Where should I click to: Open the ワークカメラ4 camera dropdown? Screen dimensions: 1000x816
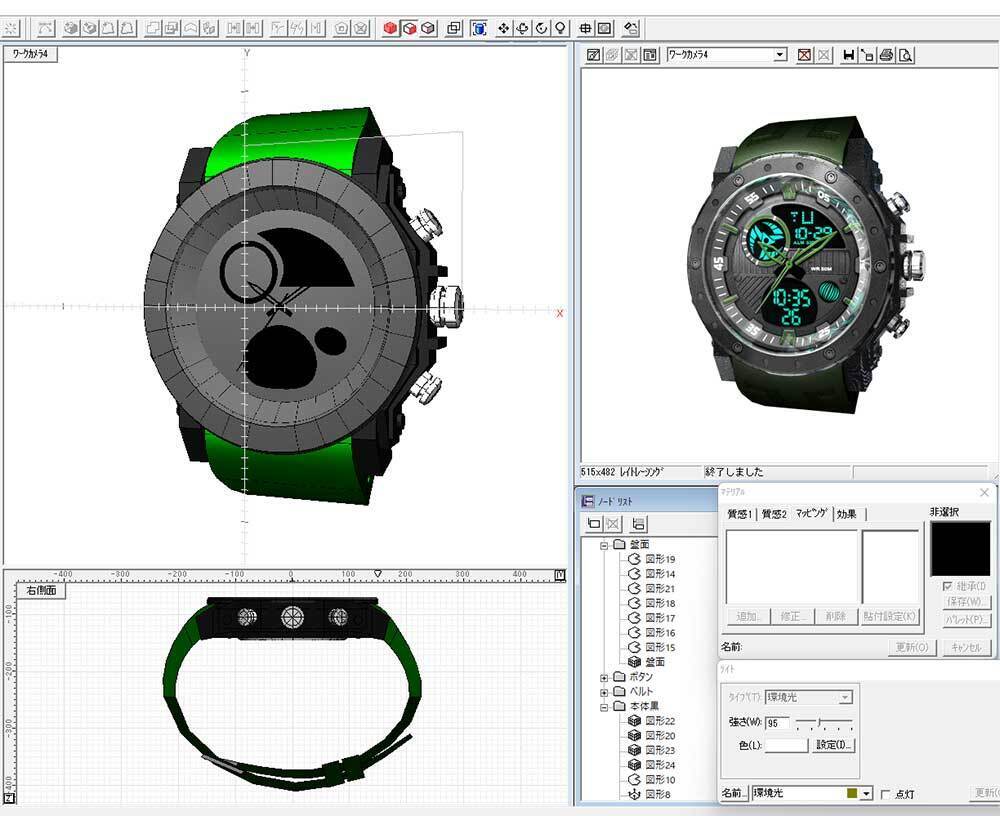780,55
